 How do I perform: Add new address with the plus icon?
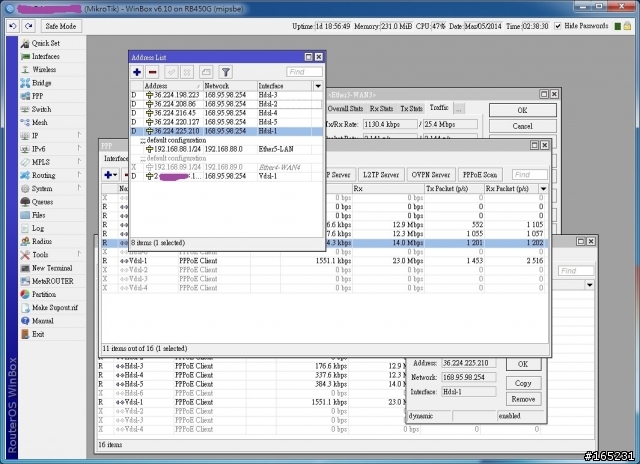[137, 72]
